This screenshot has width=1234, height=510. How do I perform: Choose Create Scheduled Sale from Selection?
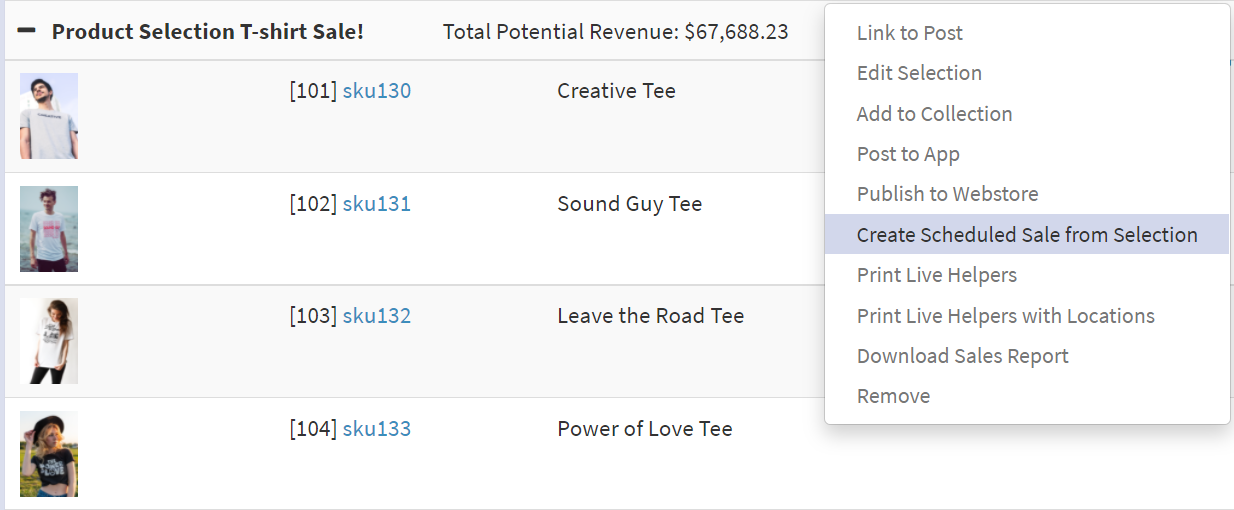point(1027,235)
